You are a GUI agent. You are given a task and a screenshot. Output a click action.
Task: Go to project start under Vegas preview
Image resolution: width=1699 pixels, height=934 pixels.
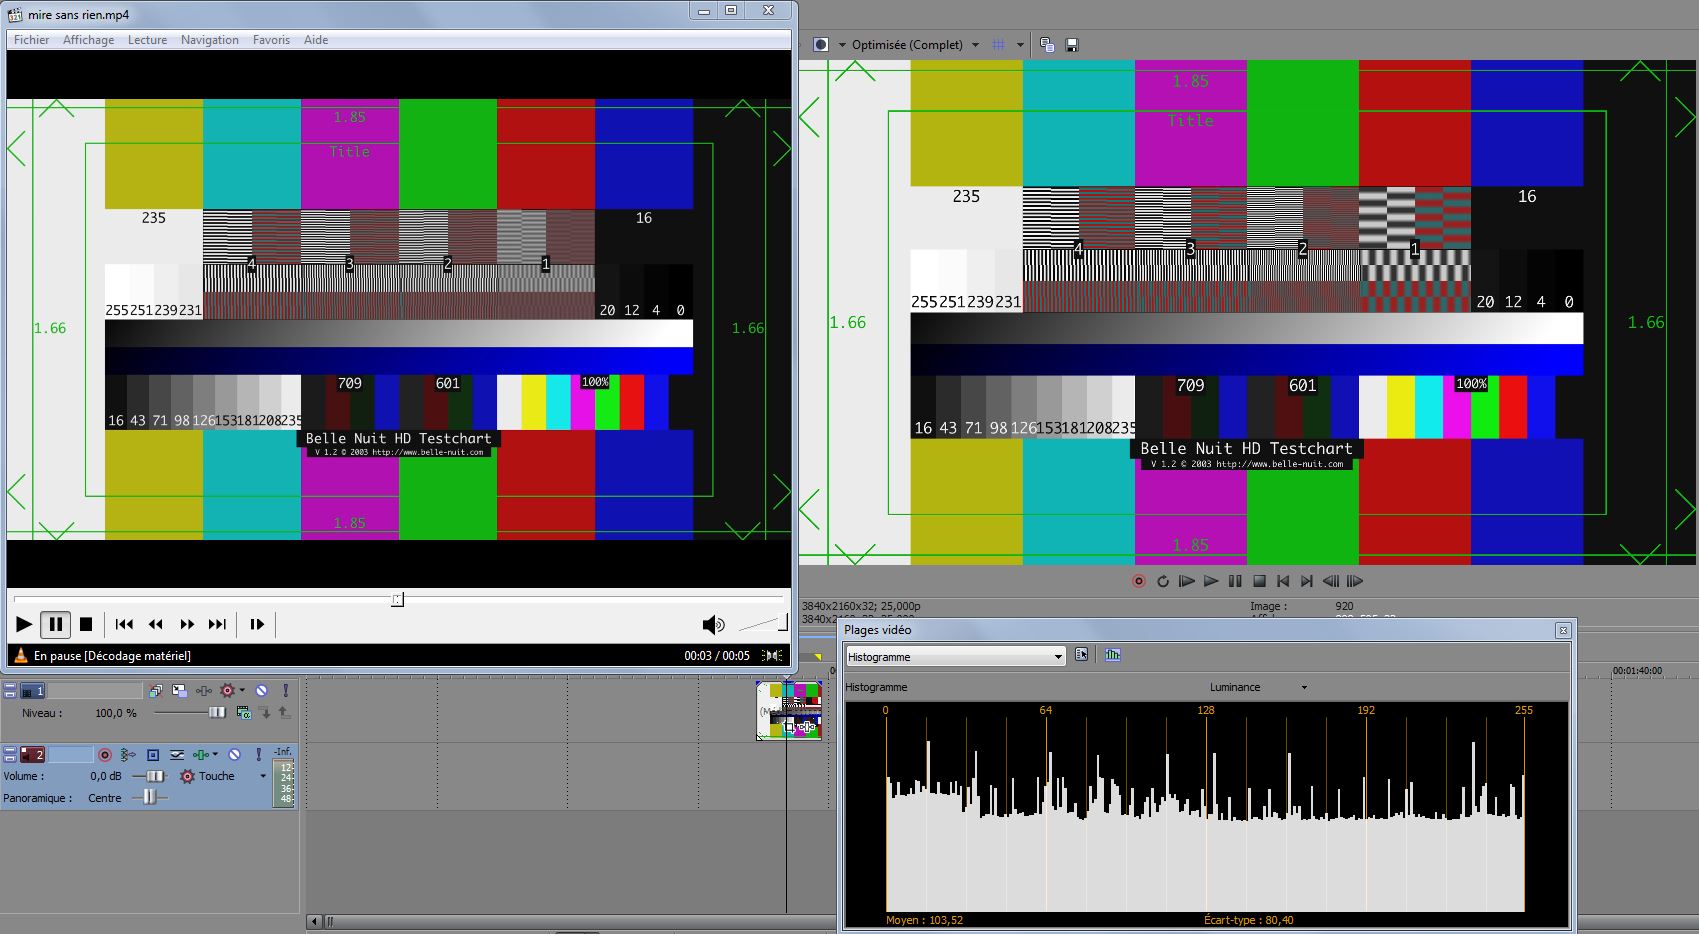(x=1283, y=581)
